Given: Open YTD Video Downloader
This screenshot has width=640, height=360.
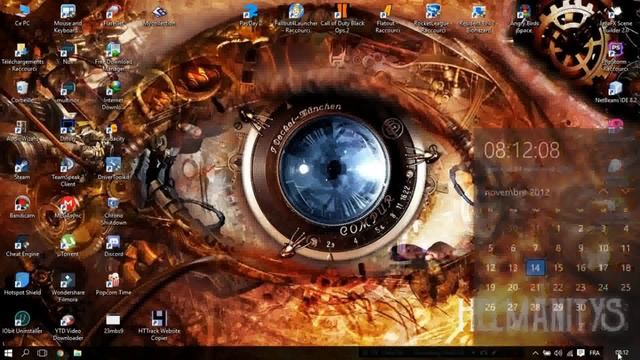Looking at the screenshot, I should (x=68, y=327).
